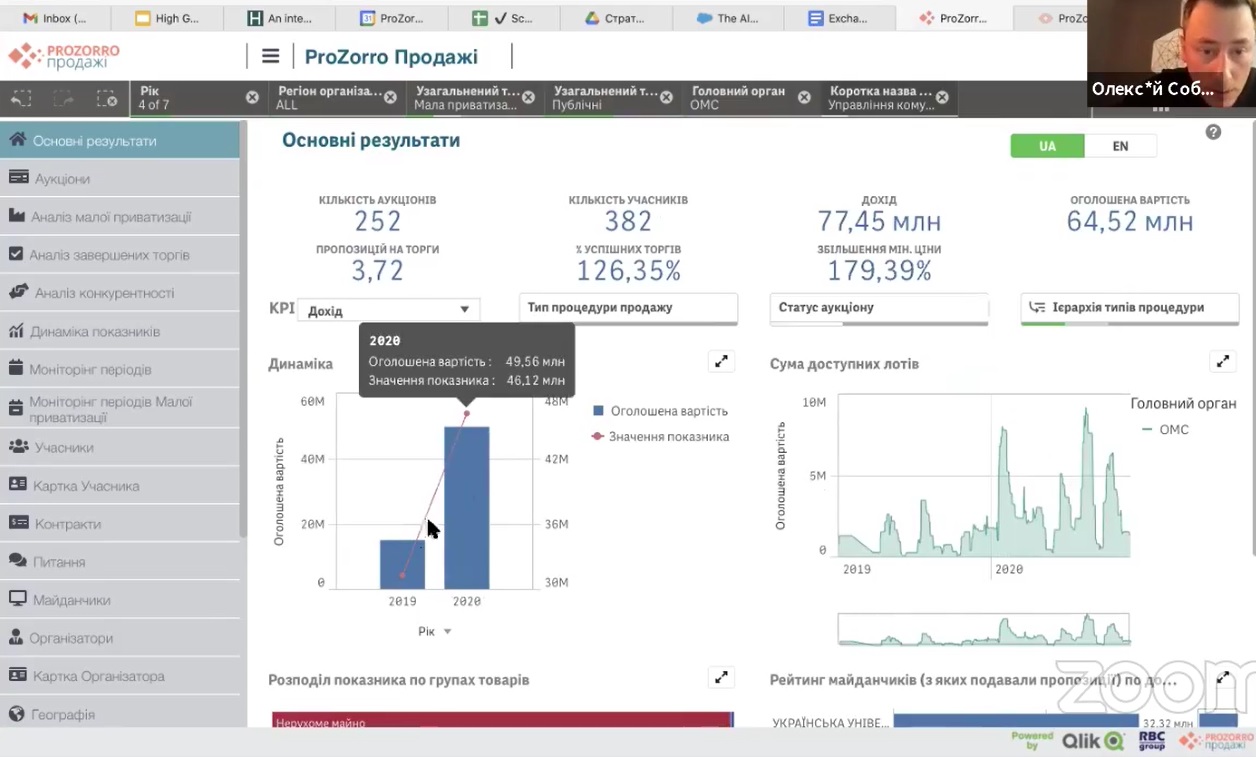Screen dimensions: 1256x757
Task: Go to Аналіз конкурентності section
Action: point(104,293)
